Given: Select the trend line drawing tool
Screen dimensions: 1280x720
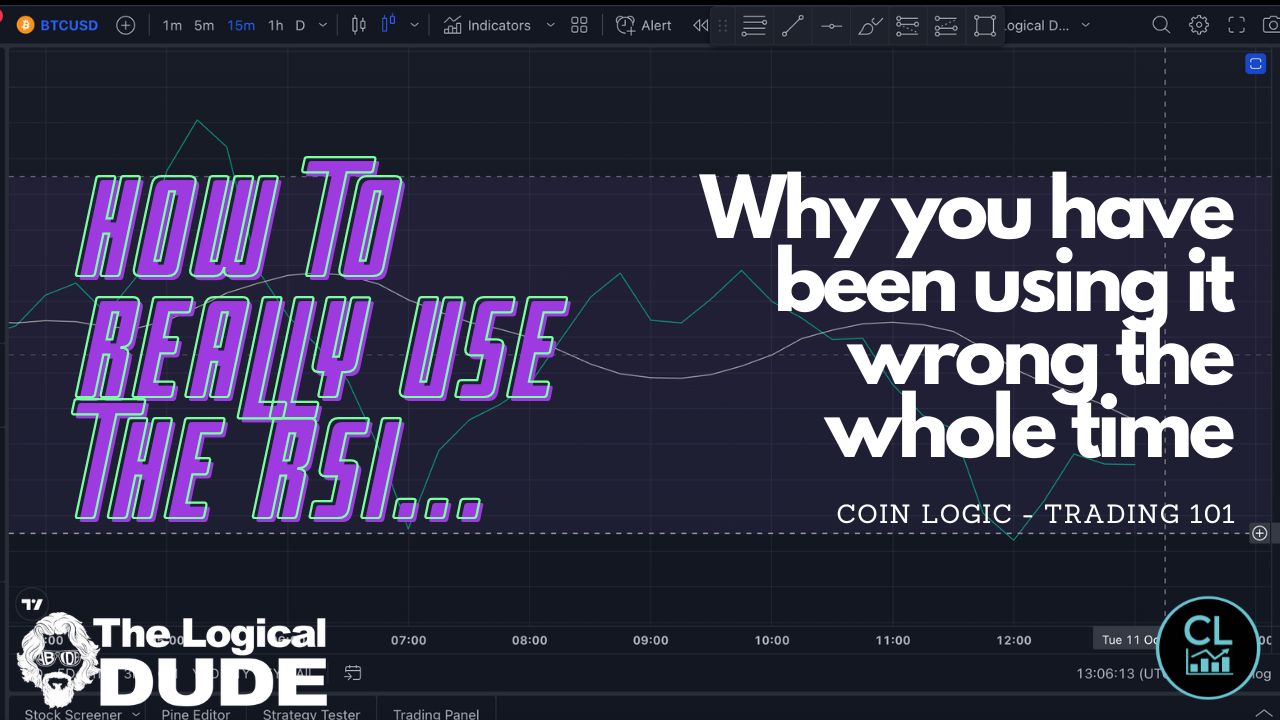Looking at the screenshot, I should pyautogui.click(x=793, y=27).
